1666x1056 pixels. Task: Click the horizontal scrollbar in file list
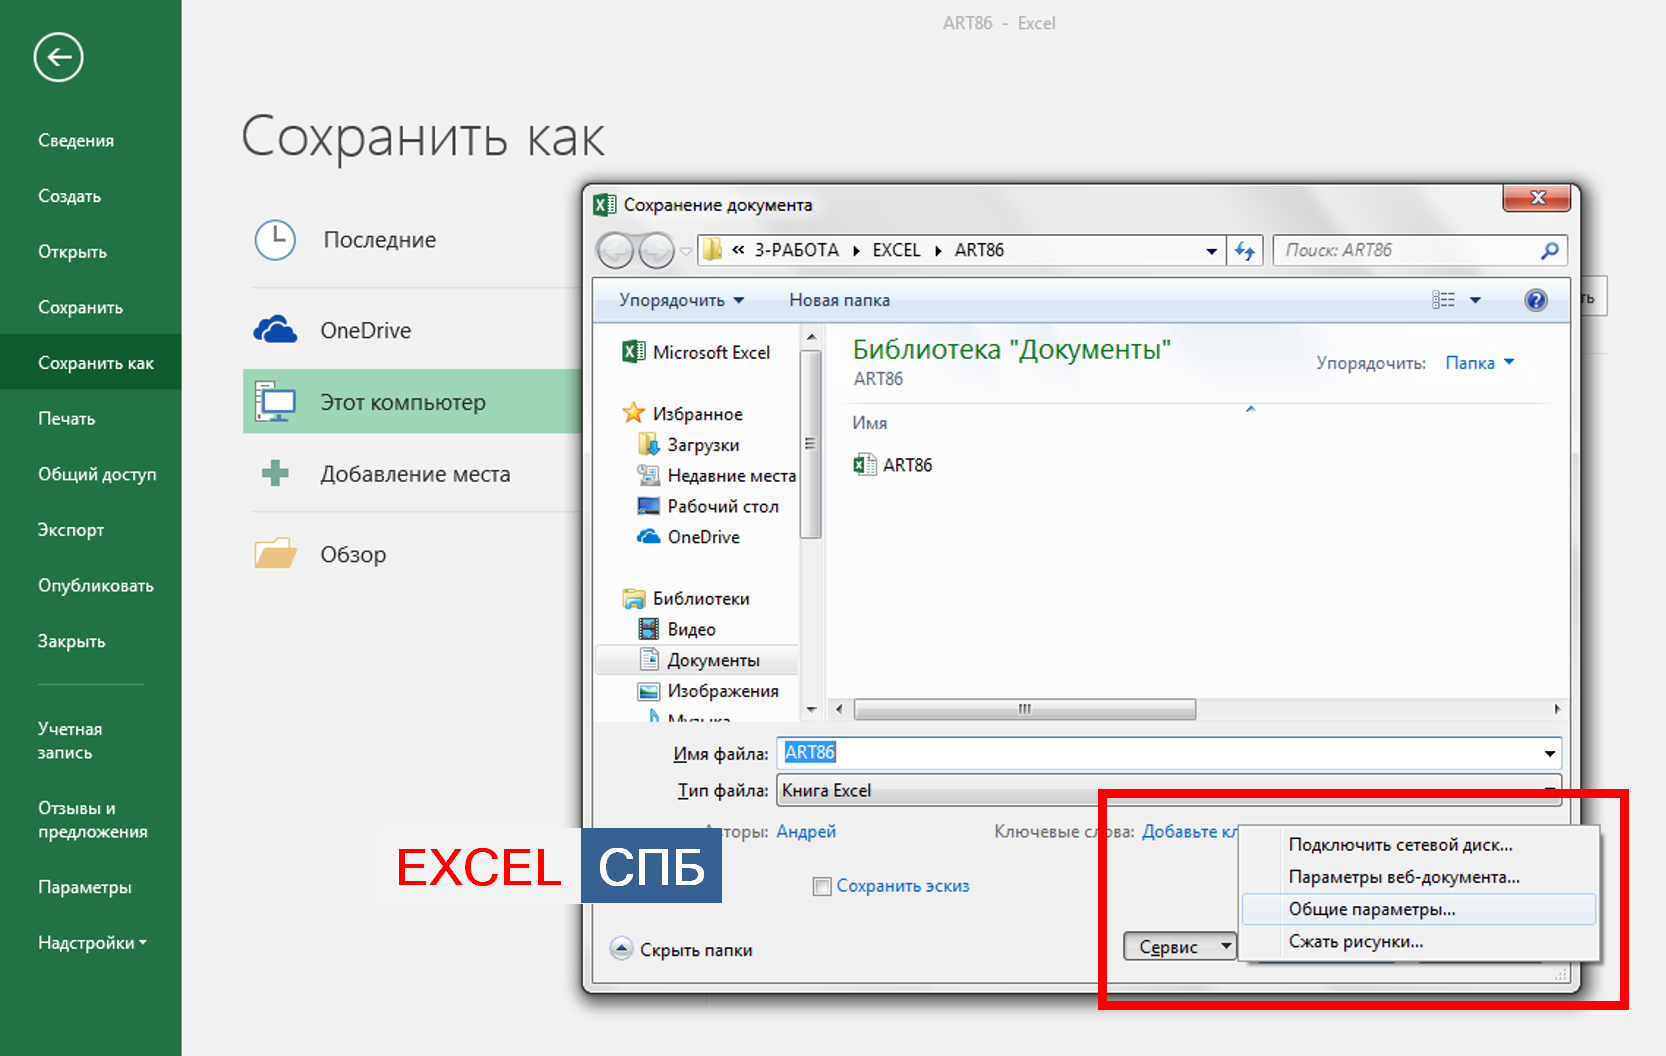tap(1024, 709)
